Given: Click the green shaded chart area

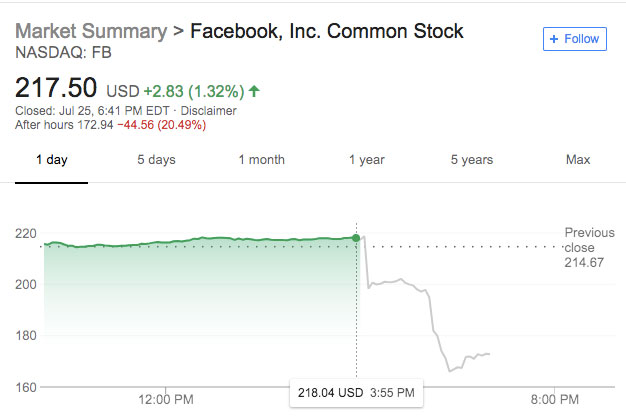Looking at the screenshot, I should point(200,300).
